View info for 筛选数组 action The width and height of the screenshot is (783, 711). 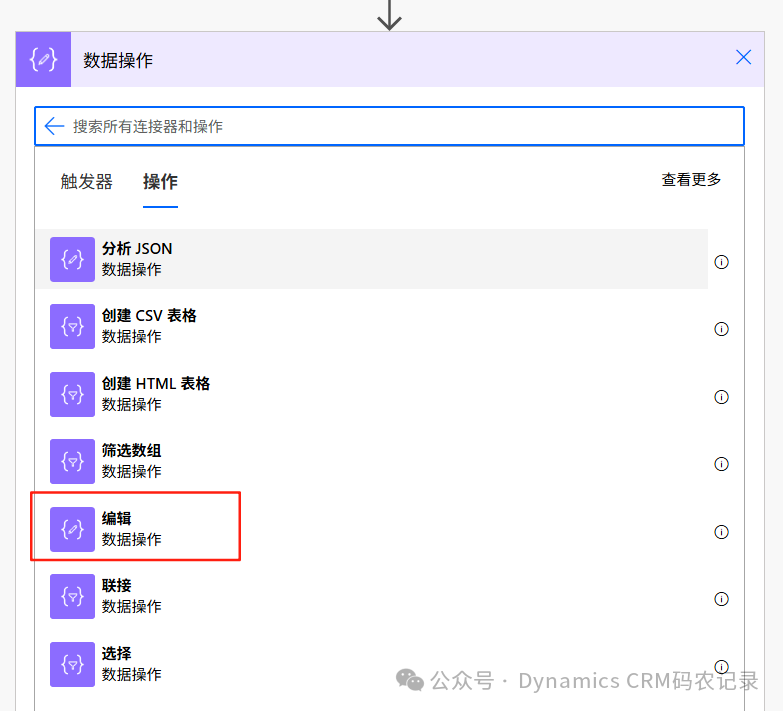pyautogui.click(x=721, y=464)
